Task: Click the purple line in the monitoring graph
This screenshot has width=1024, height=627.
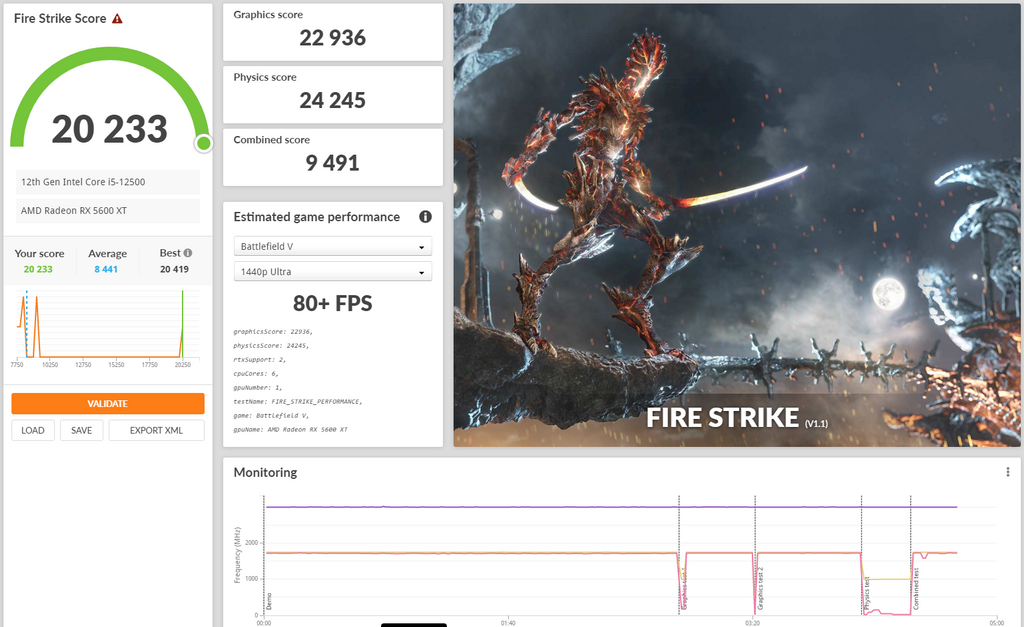Action: click(611, 507)
